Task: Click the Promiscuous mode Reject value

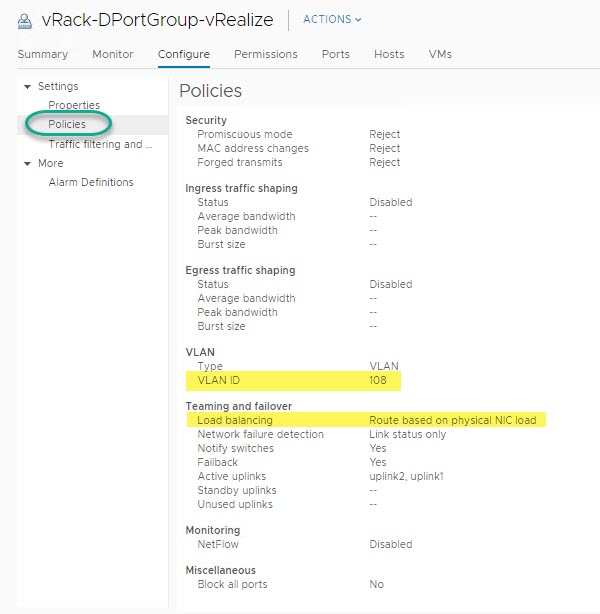Action: (384, 135)
